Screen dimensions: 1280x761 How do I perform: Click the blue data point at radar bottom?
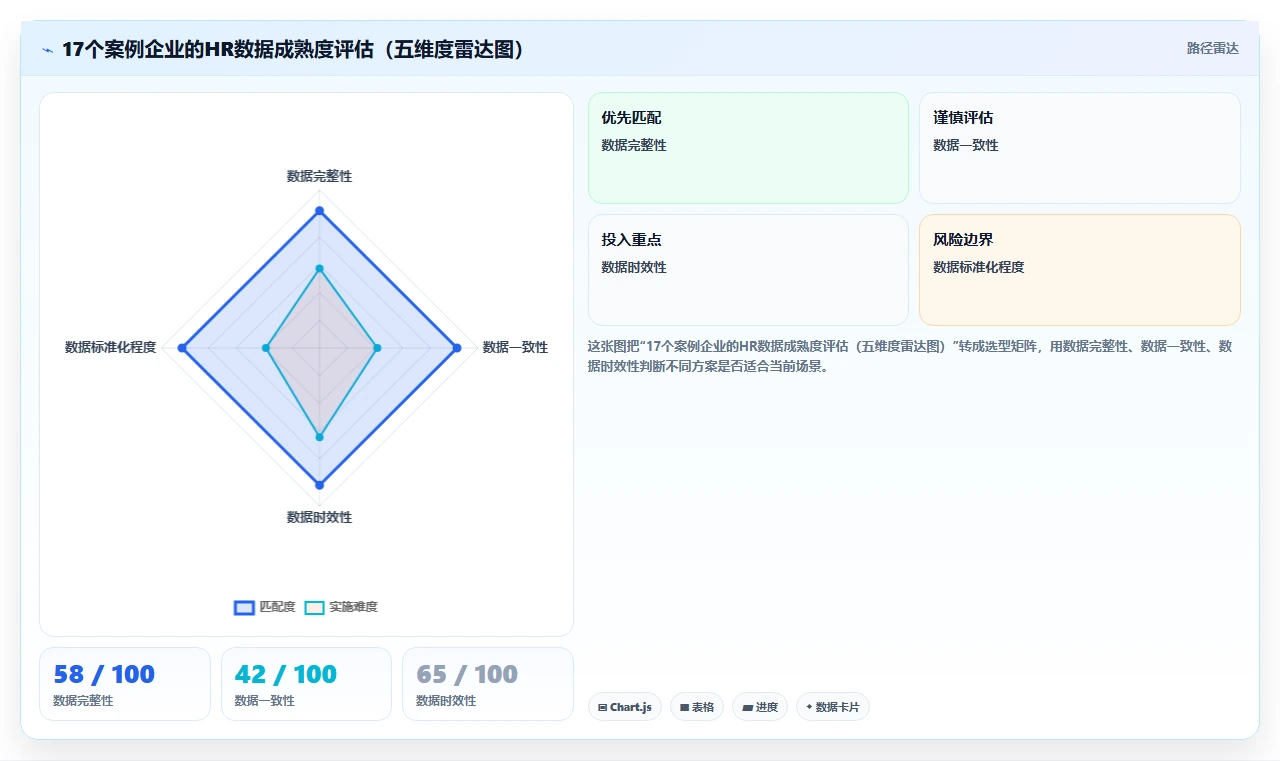320,485
